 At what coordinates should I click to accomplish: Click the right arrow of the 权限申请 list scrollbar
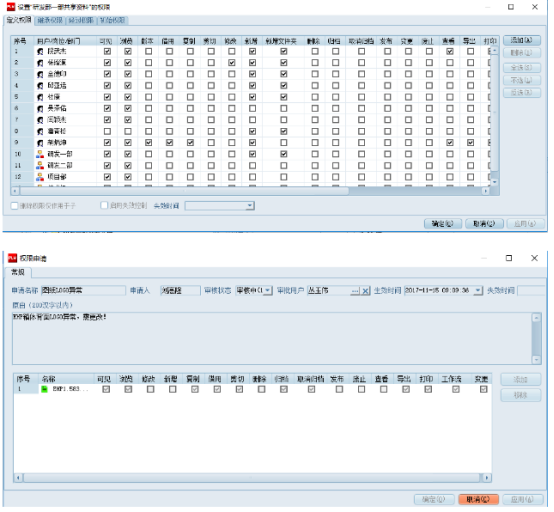coord(487,478)
